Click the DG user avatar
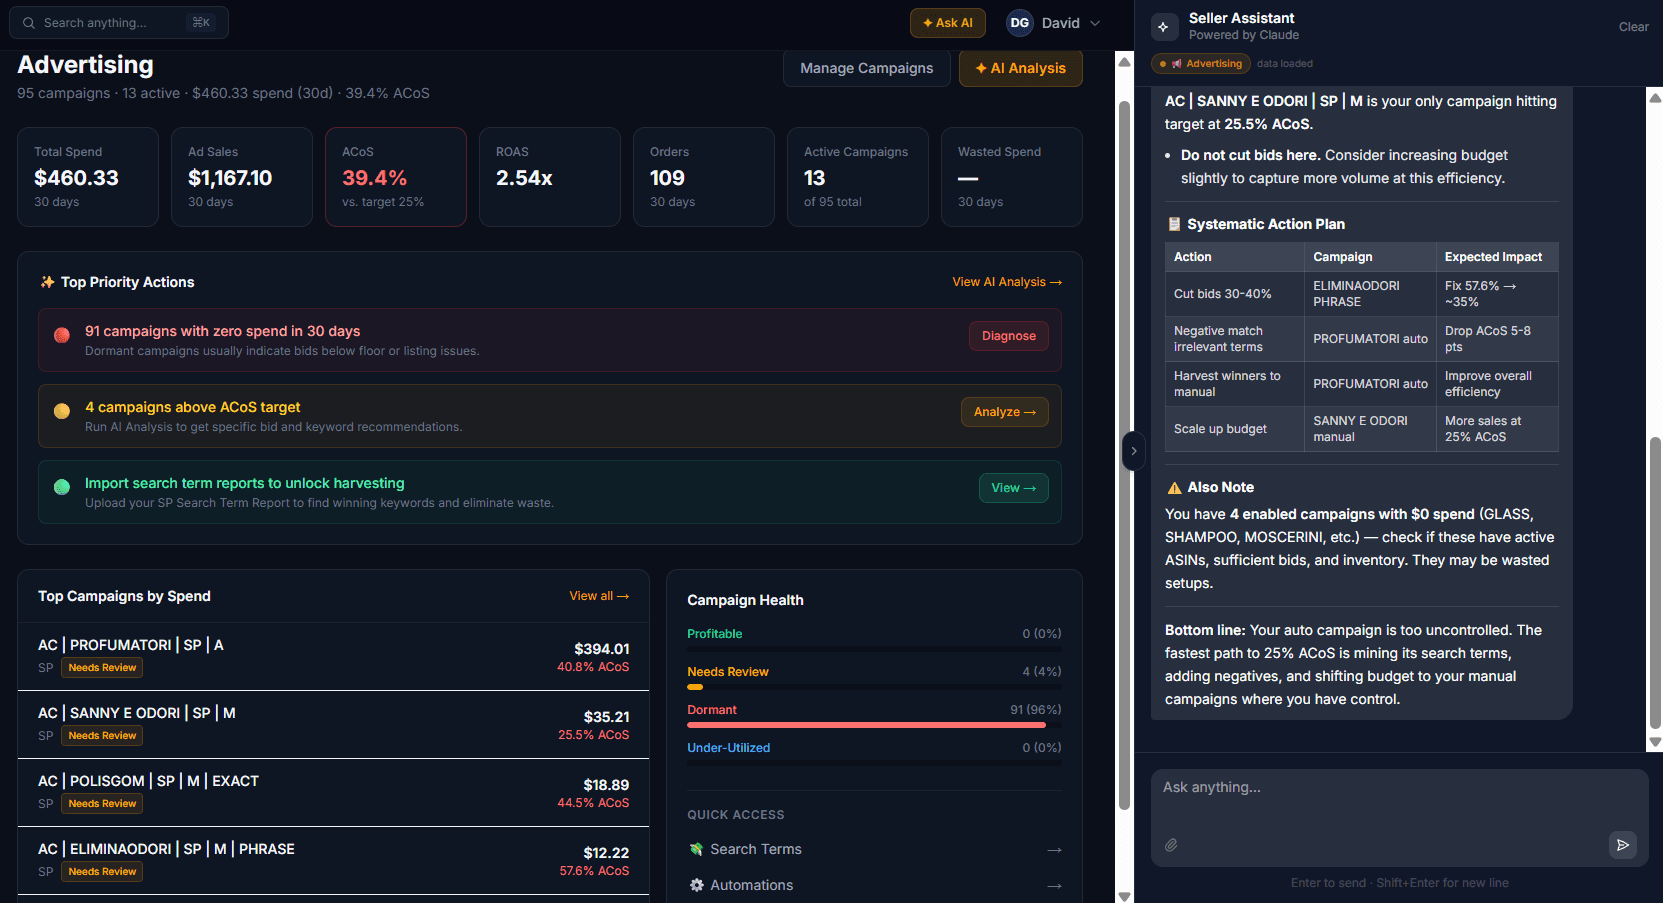This screenshot has width=1663, height=903. click(x=1019, y=23)
